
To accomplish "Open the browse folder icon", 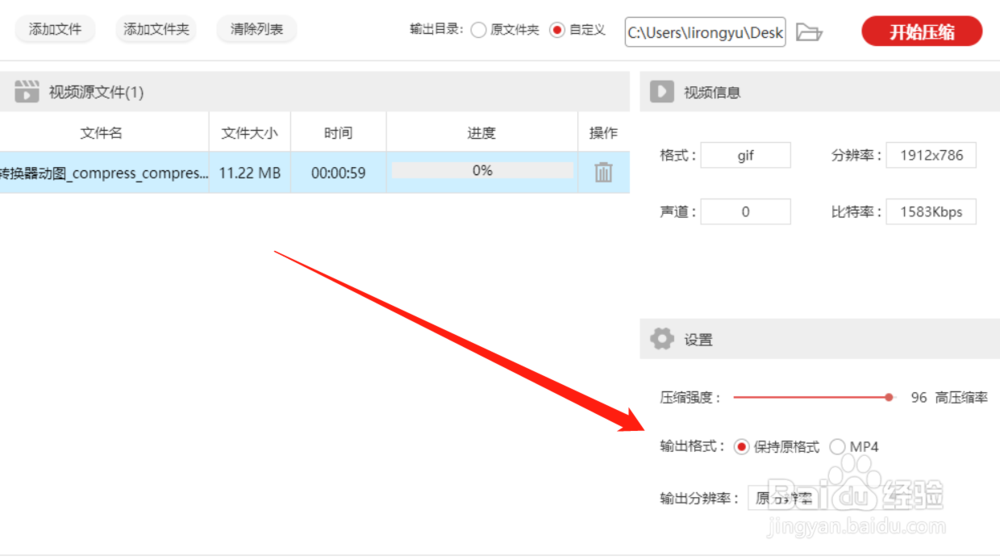I will coord(809,32).
